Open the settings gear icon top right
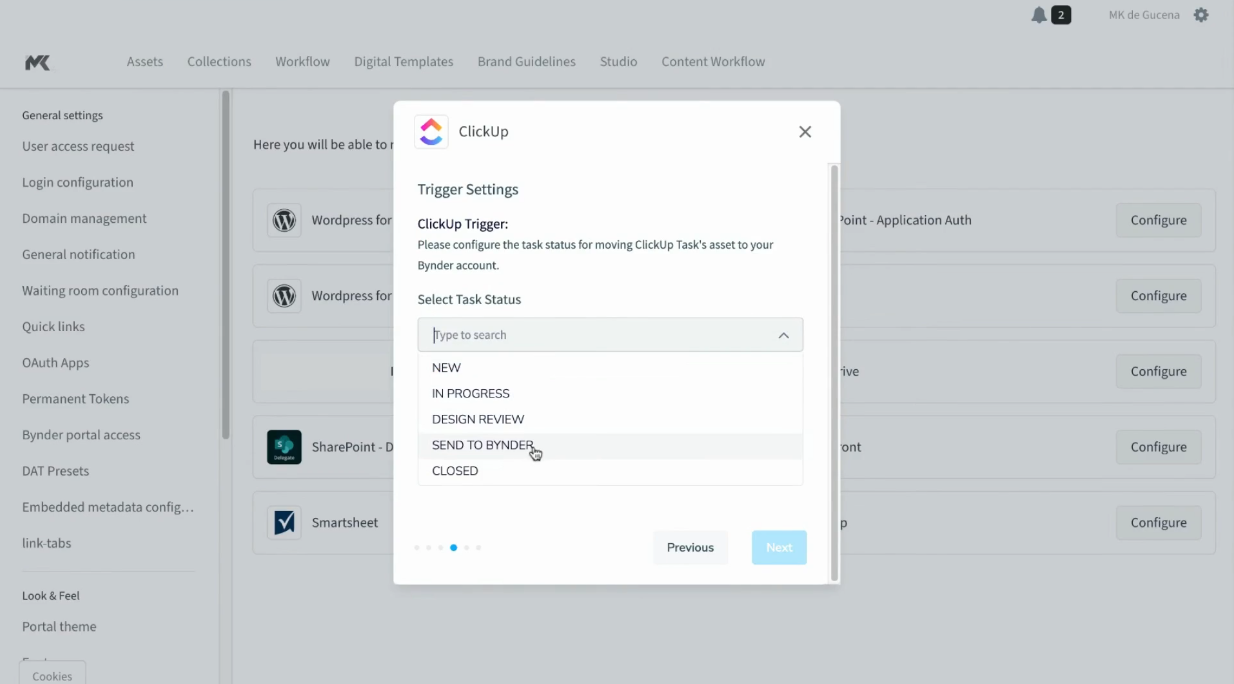Screen dimensions: 1234x684 [x=1201, y=15]
